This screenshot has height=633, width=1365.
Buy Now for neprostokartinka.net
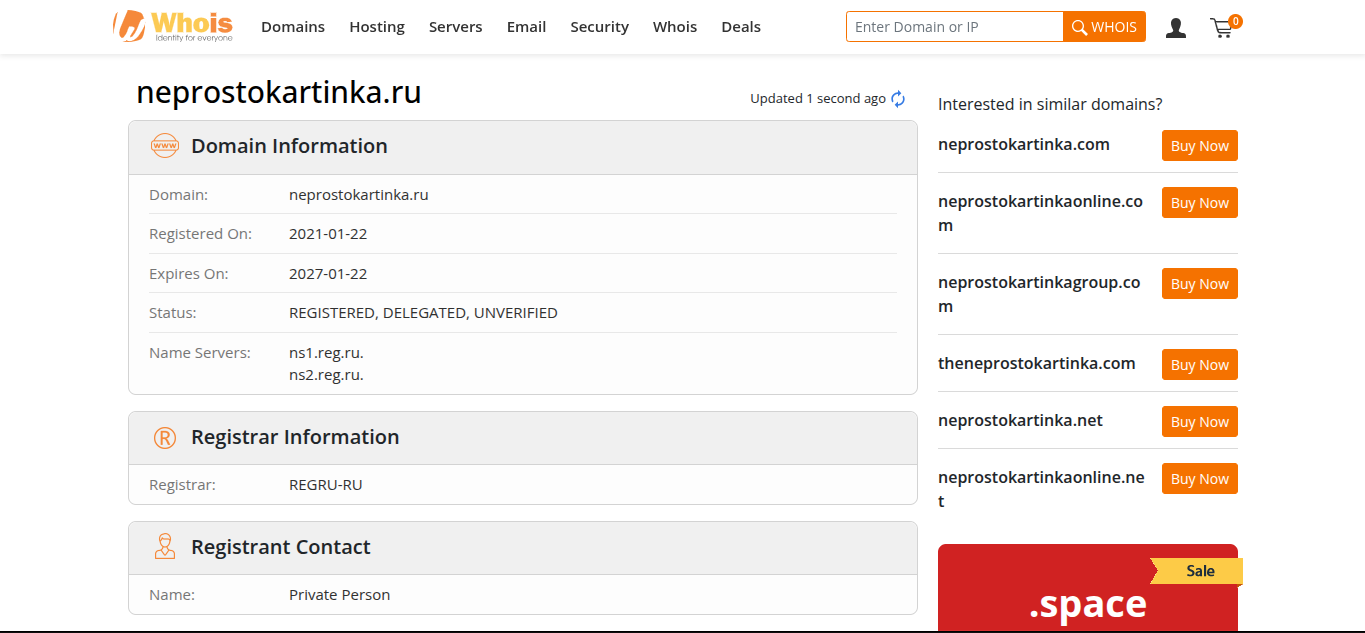pyautogui.click(x=1199, y=422)
